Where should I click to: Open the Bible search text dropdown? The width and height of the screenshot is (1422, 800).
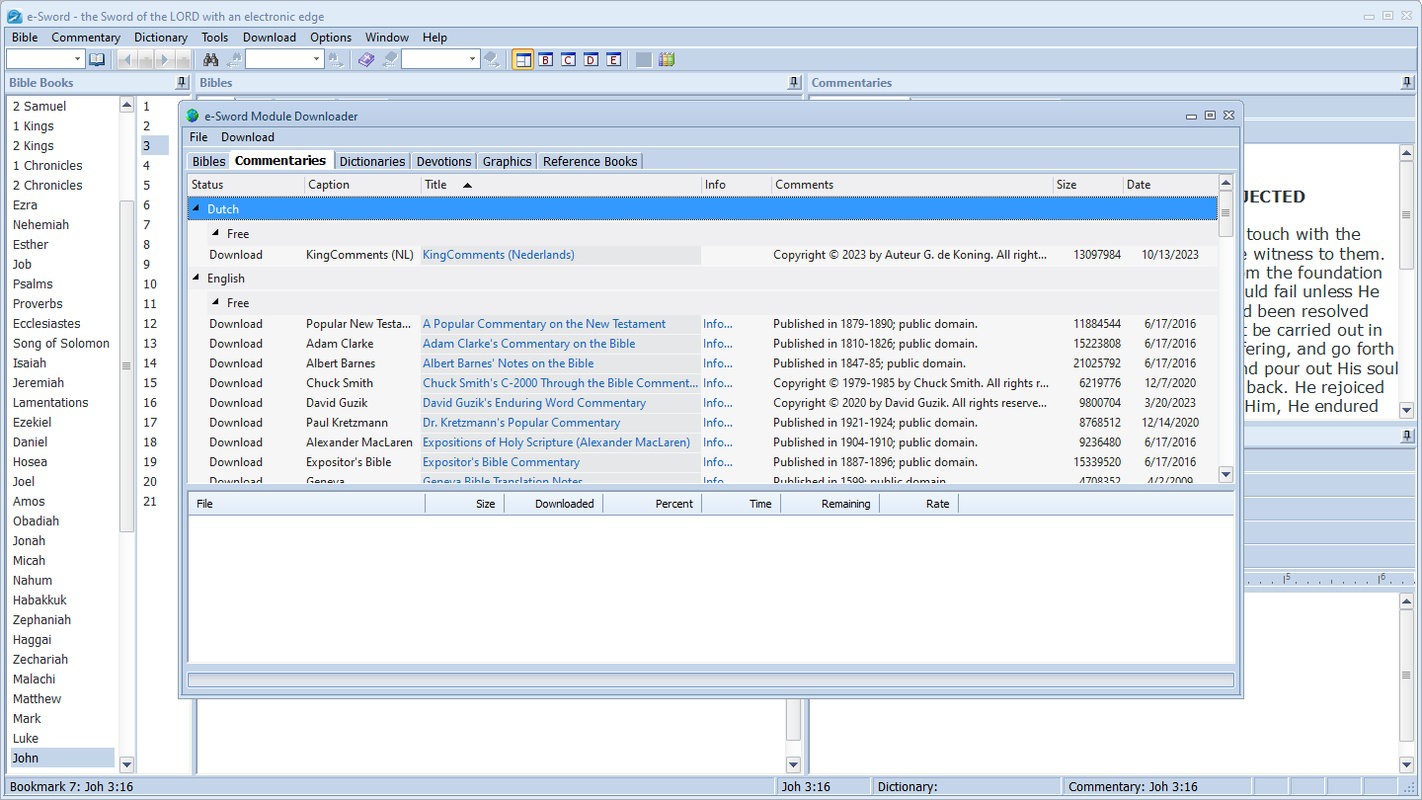(x=317, y=60)
